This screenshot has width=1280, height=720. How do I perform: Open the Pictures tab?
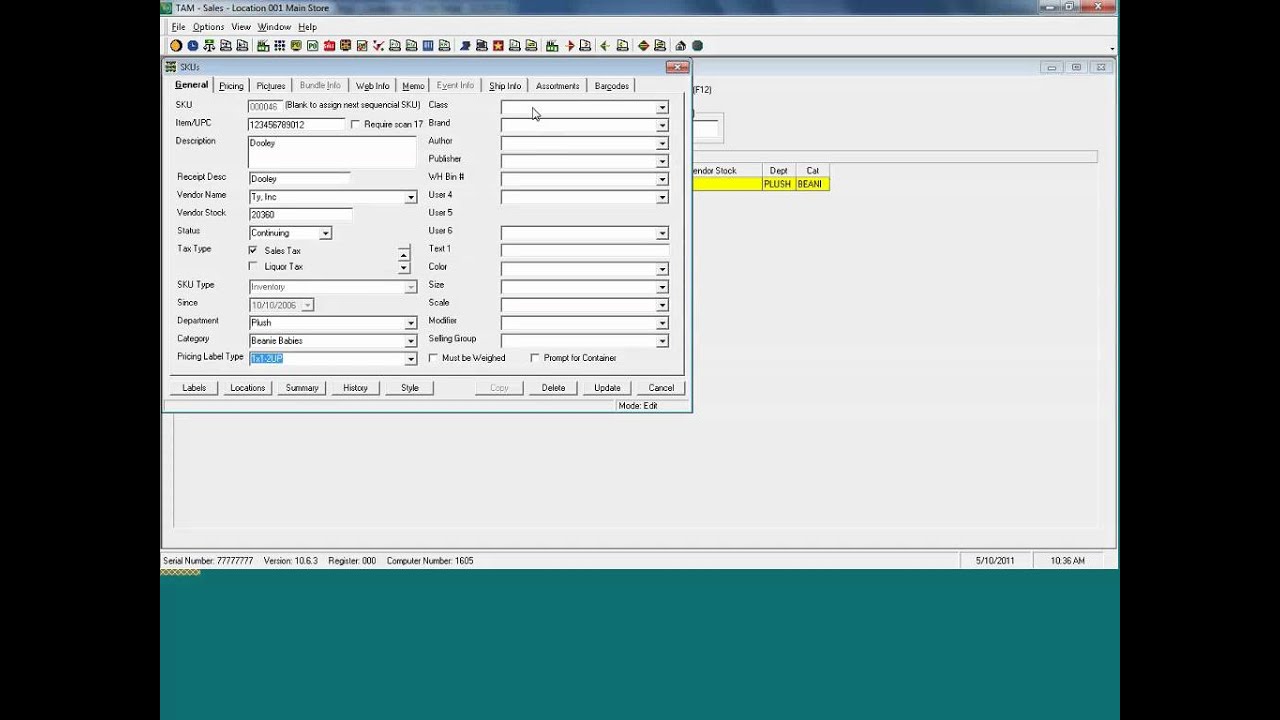270,86
